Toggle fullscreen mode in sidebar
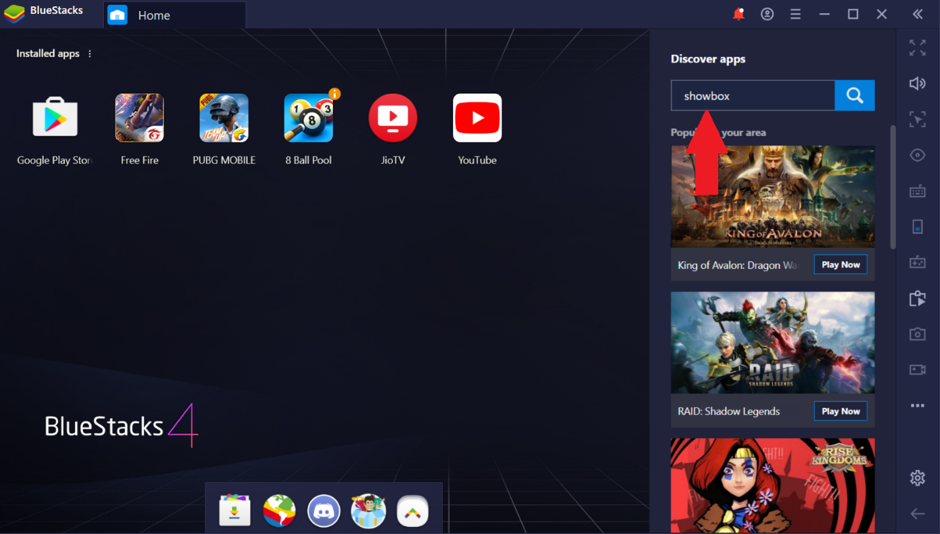 pyautogui.click(x=917, y=48)
